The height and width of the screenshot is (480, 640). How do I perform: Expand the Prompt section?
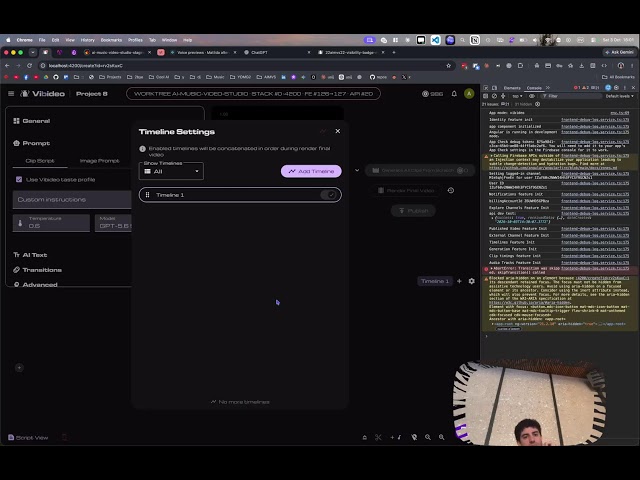[32, 143]
